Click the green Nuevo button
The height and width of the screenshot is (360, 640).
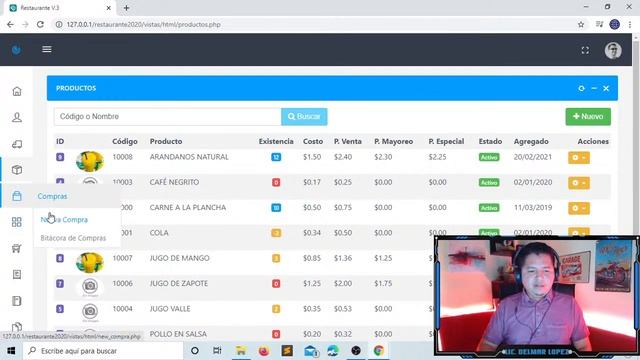[x=588, y=117]
